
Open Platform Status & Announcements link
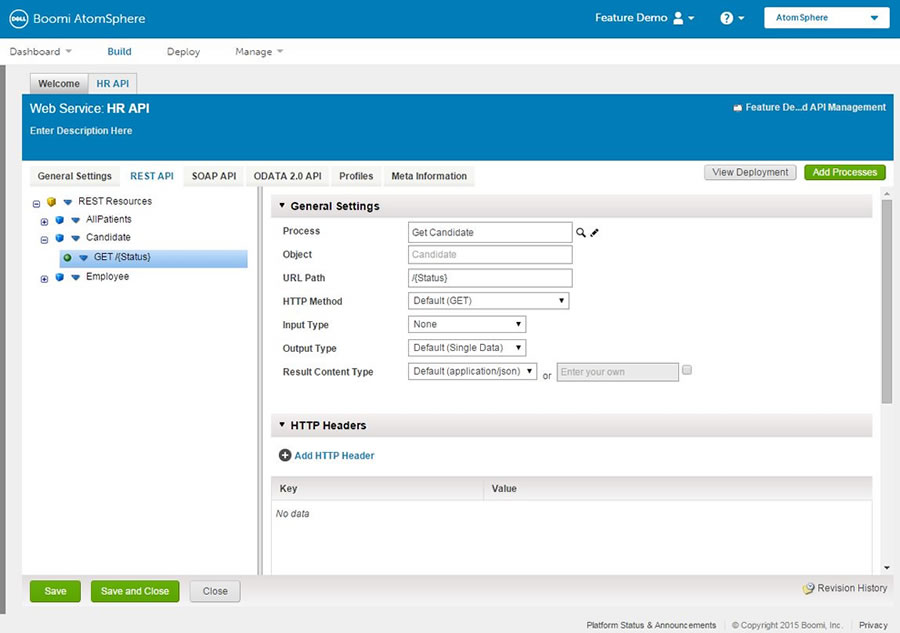(651, 625)
